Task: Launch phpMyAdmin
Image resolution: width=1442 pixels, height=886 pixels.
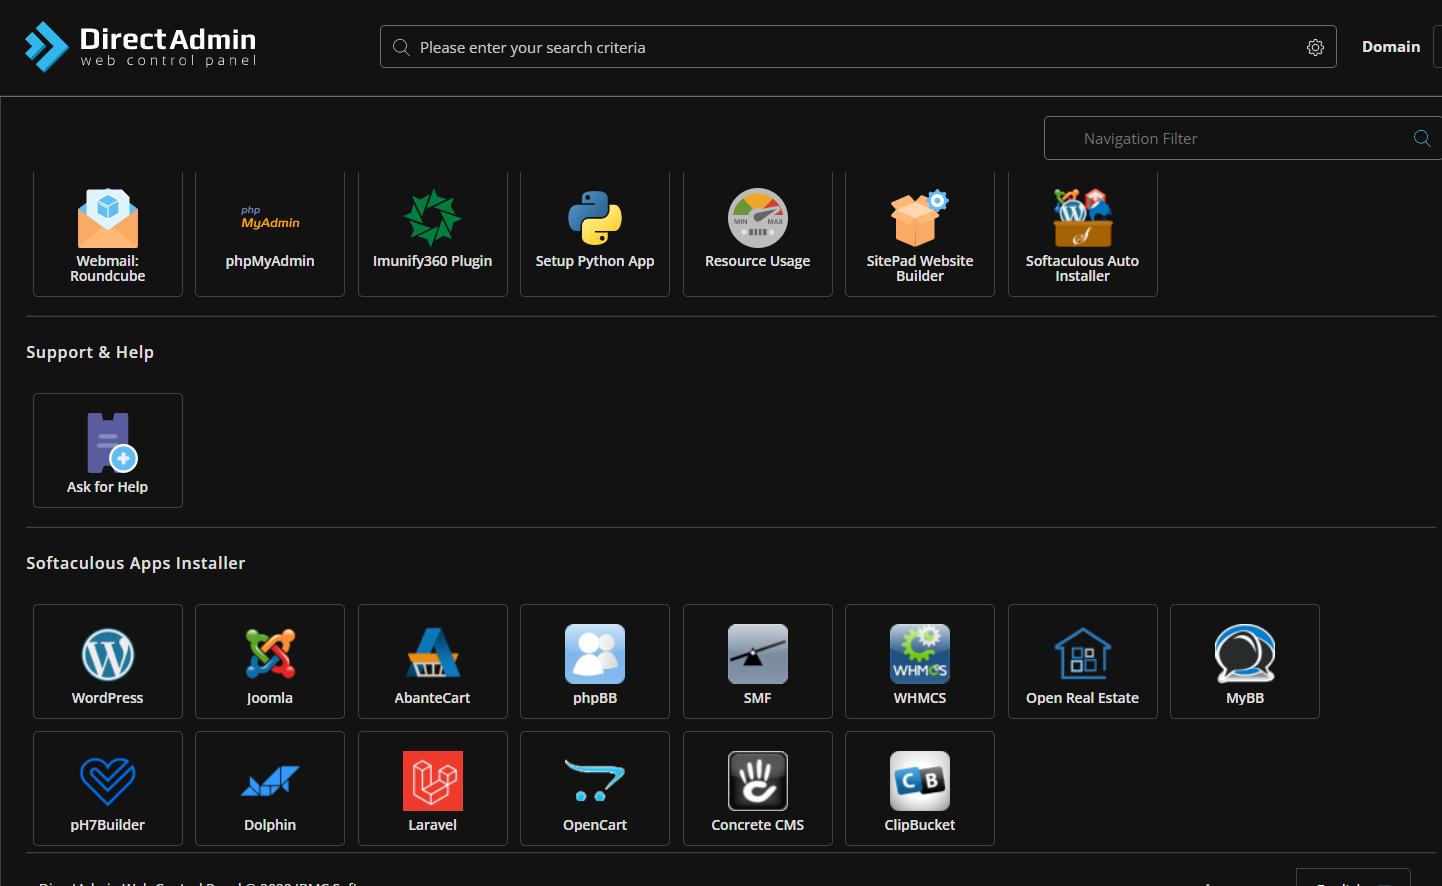Action: [x=269, y=234]
